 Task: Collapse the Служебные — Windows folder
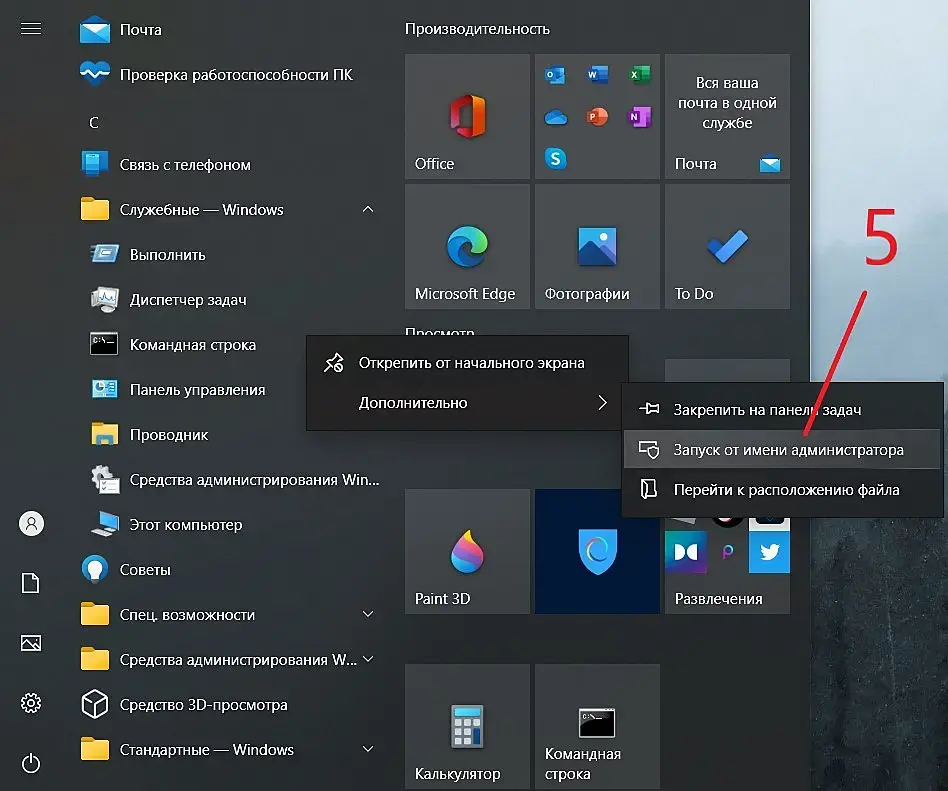(x=368, y=209)
